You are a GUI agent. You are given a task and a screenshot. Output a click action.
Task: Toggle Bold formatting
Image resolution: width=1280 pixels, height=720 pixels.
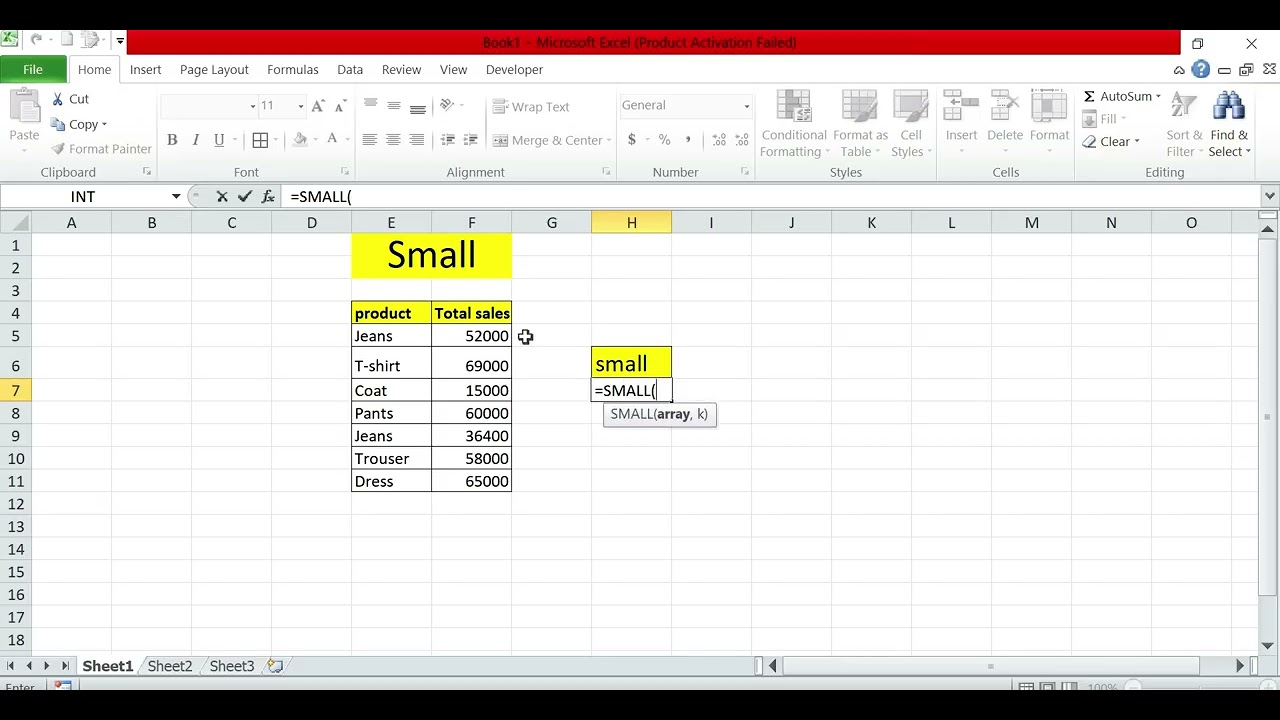pyautogui.click(x=172, y=140)
